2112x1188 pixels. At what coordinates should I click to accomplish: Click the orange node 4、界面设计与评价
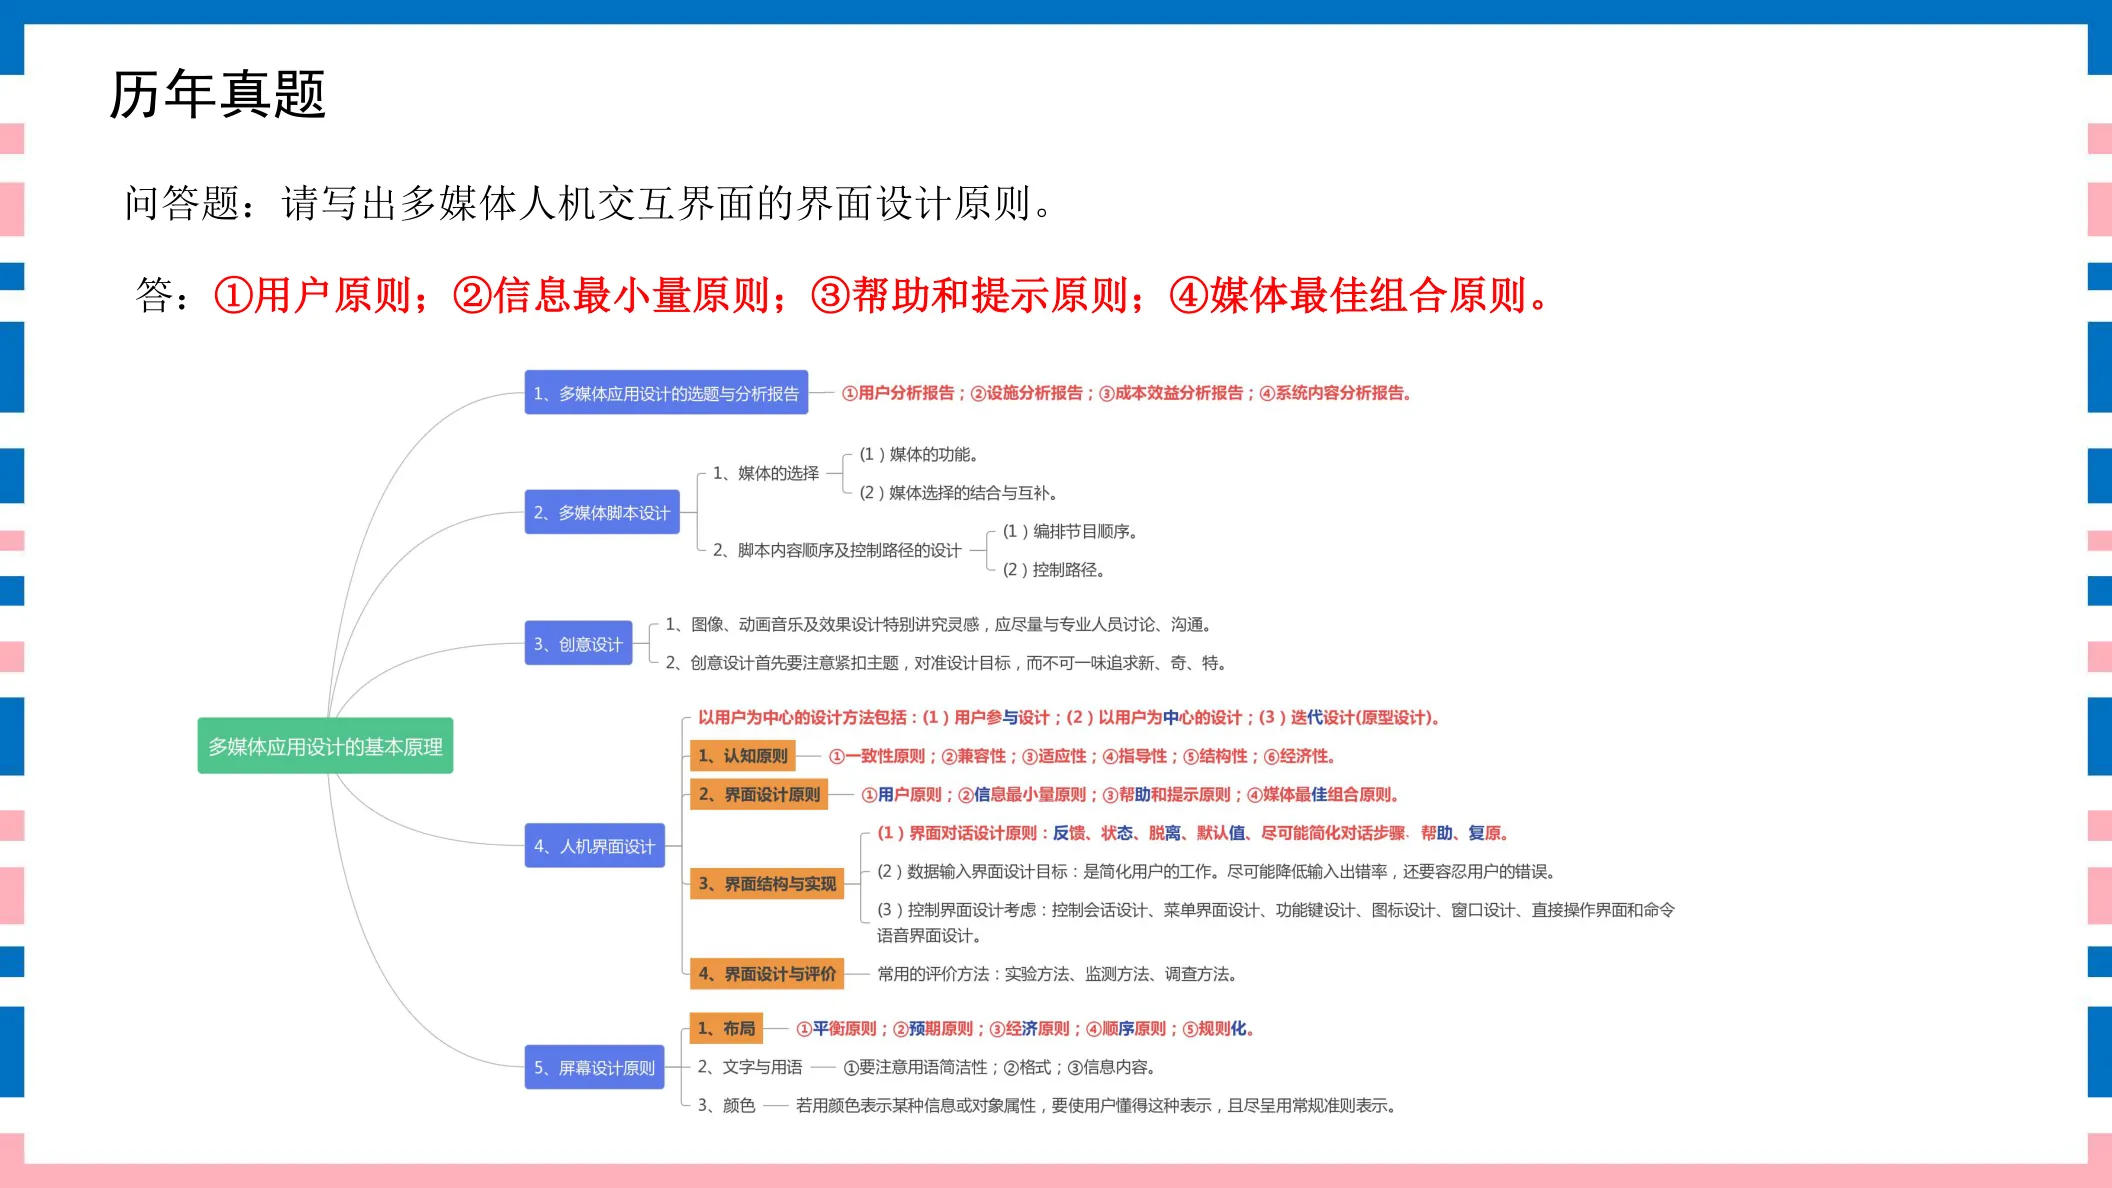767,974
